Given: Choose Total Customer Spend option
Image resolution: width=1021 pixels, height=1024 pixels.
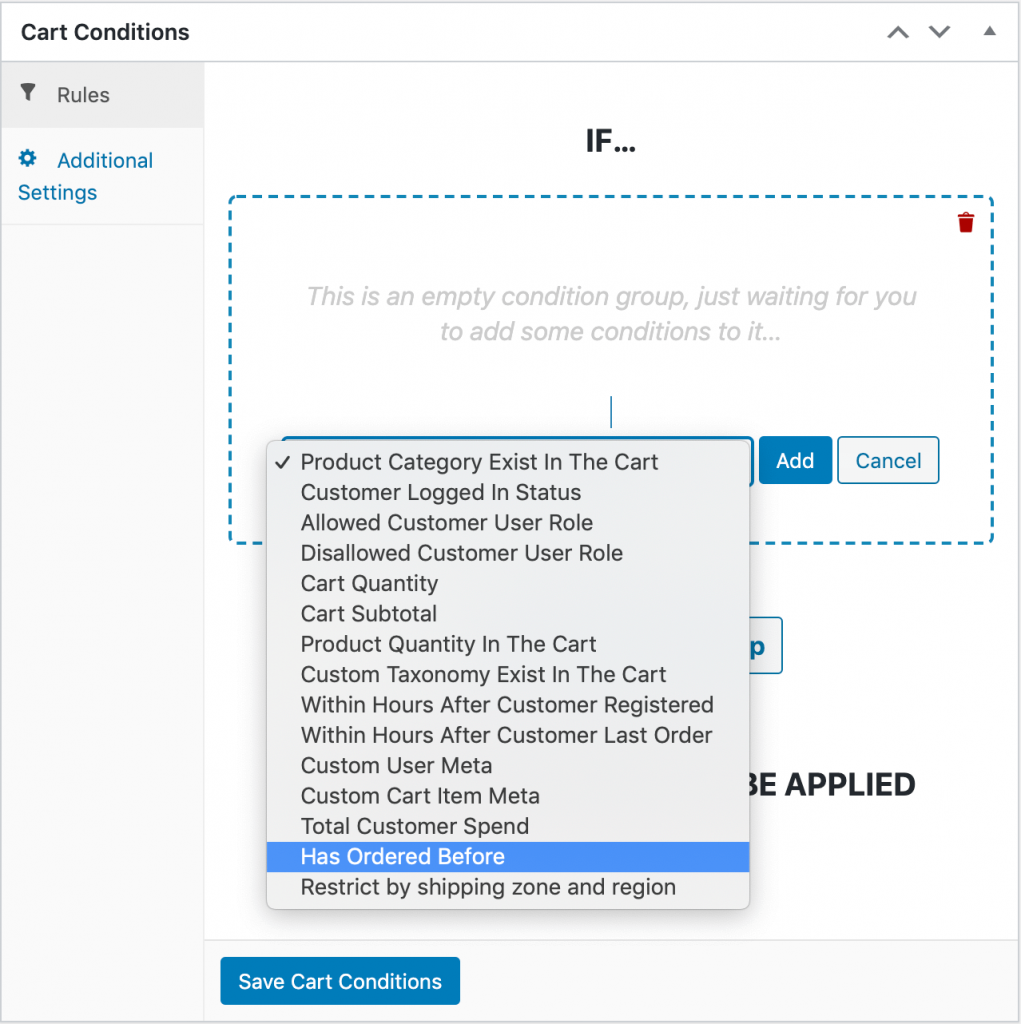Looking at the screenshot, I should pos(508,826).
